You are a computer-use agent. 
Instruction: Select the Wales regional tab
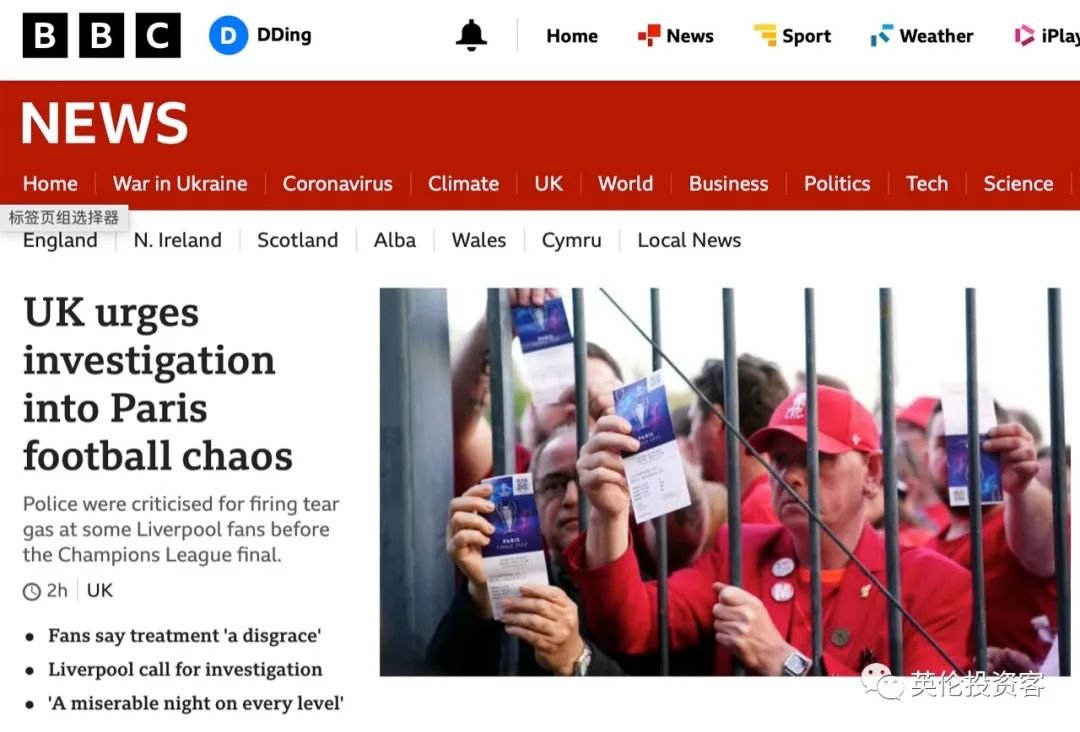click(x=479, y=240)
